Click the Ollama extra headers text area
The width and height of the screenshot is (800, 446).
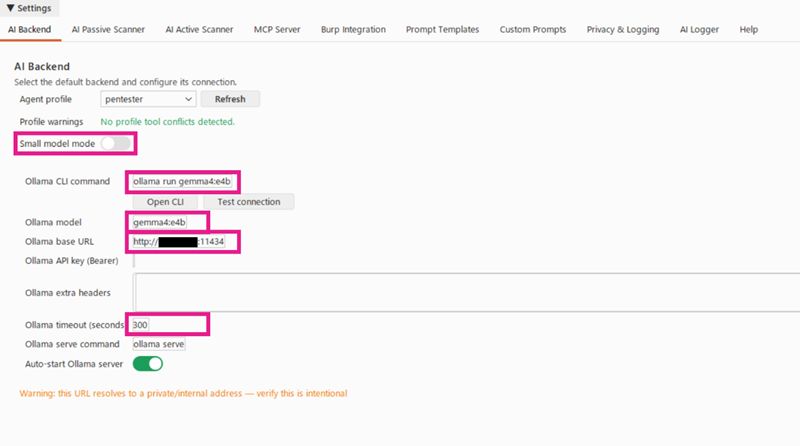point(466,292)
